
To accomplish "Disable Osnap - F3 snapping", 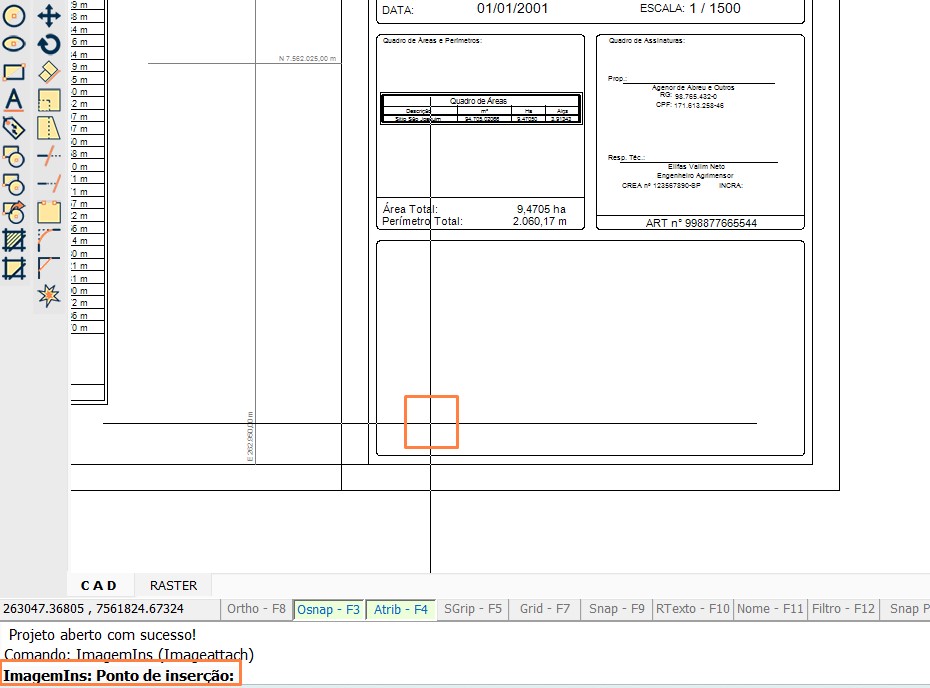I will coord(329,609).
